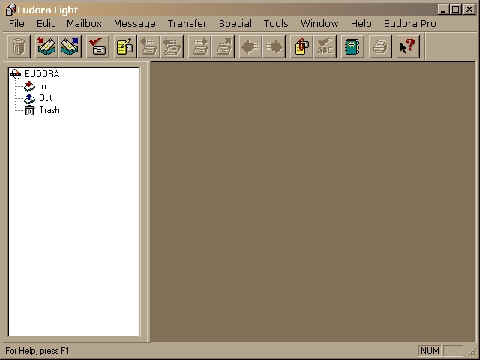480x360 pixels.
Task: Click the Eudora Light title bar icon
Action: [11, 9]
